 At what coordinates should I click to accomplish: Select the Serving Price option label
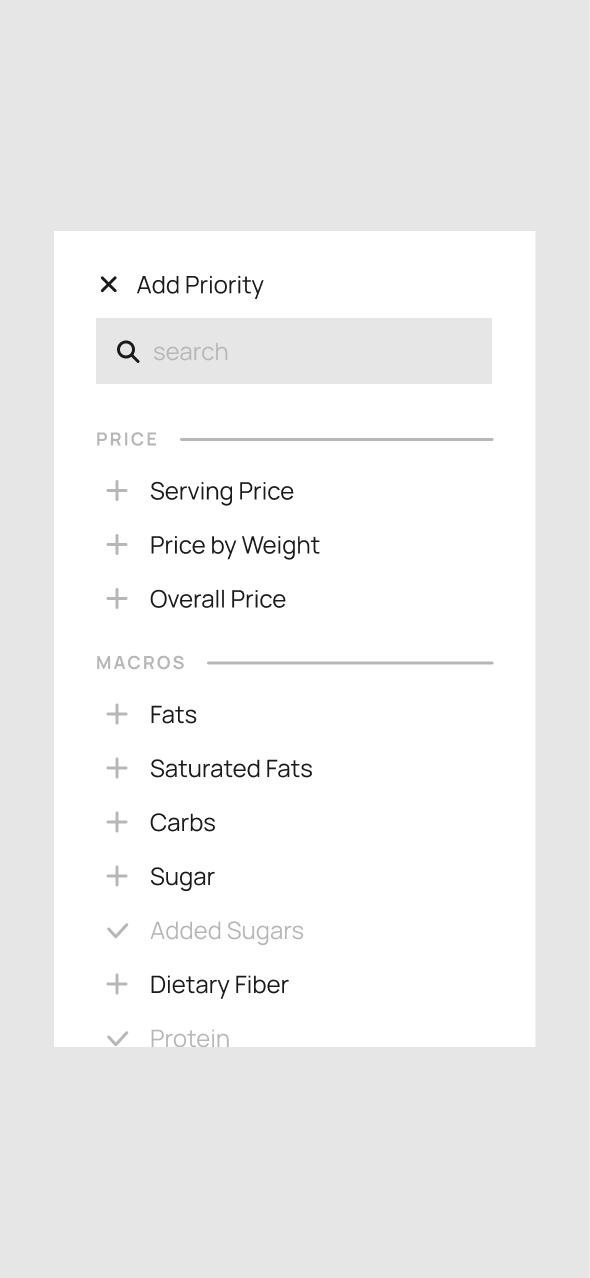click(222, 491)
